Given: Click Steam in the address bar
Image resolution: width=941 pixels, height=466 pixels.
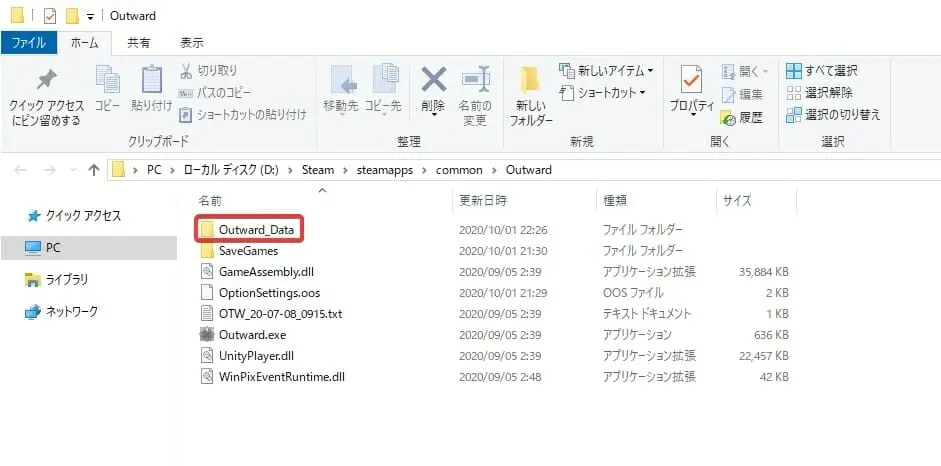Looking at the screenshot, I should 317,170.
